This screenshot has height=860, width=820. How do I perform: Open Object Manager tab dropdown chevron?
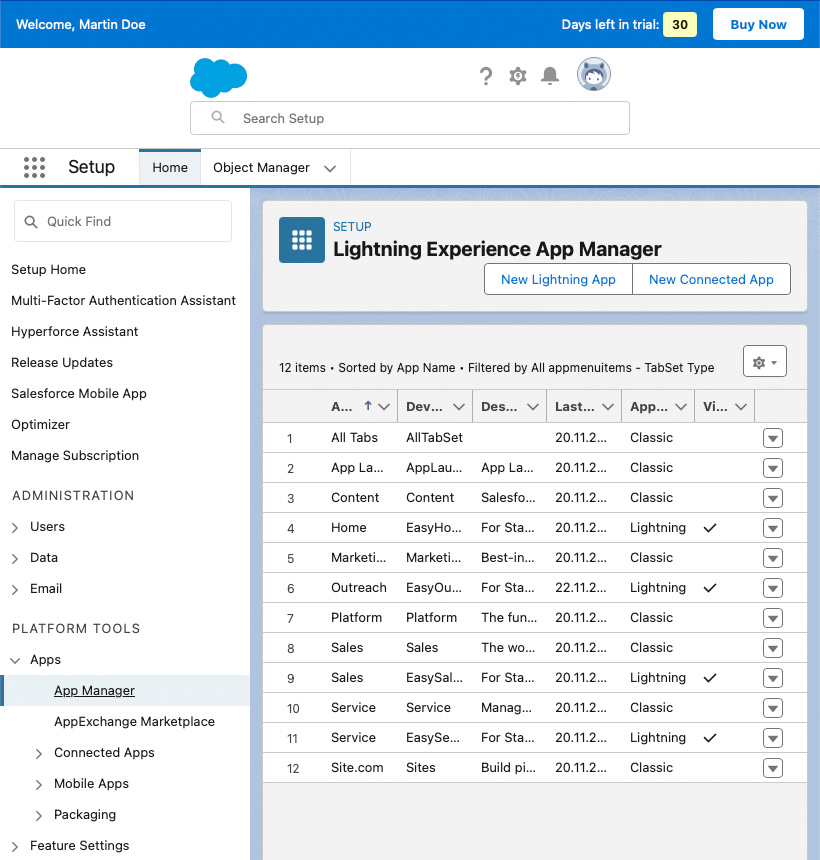[330, 168]
